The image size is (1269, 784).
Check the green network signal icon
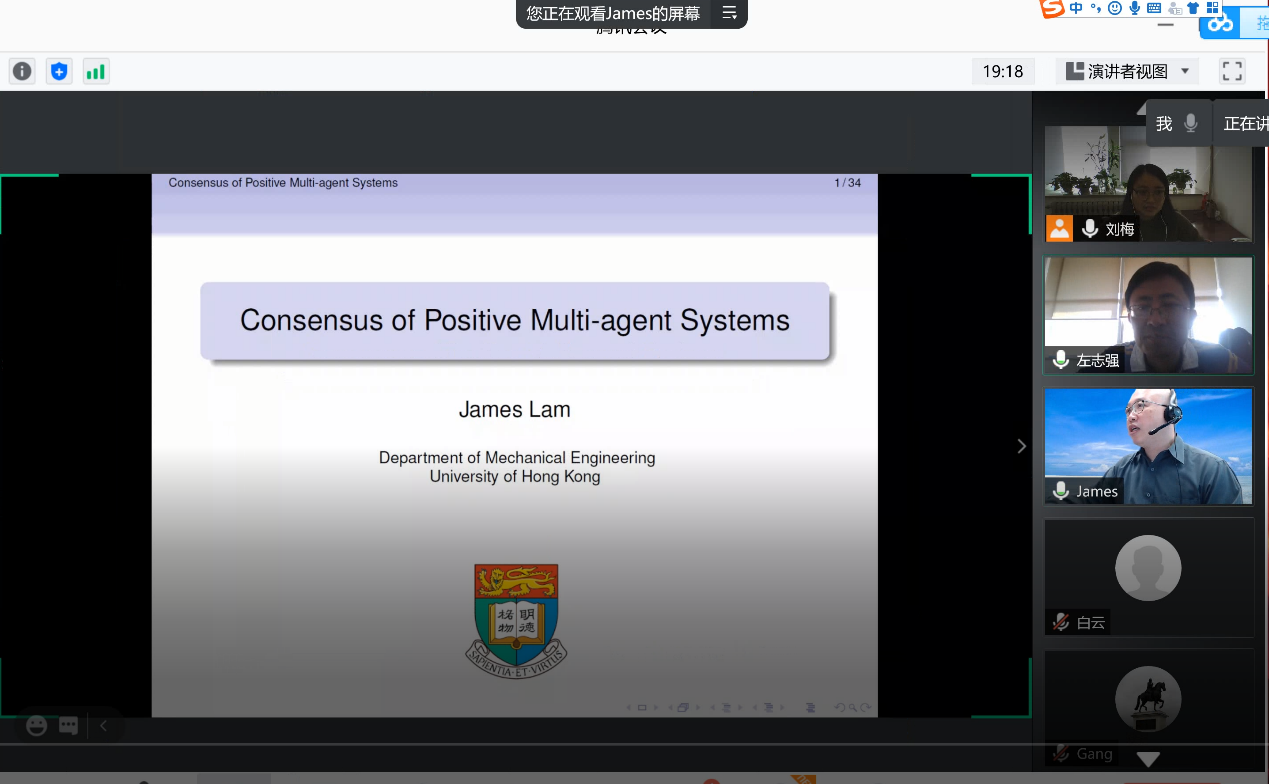[x=96, y=71]
